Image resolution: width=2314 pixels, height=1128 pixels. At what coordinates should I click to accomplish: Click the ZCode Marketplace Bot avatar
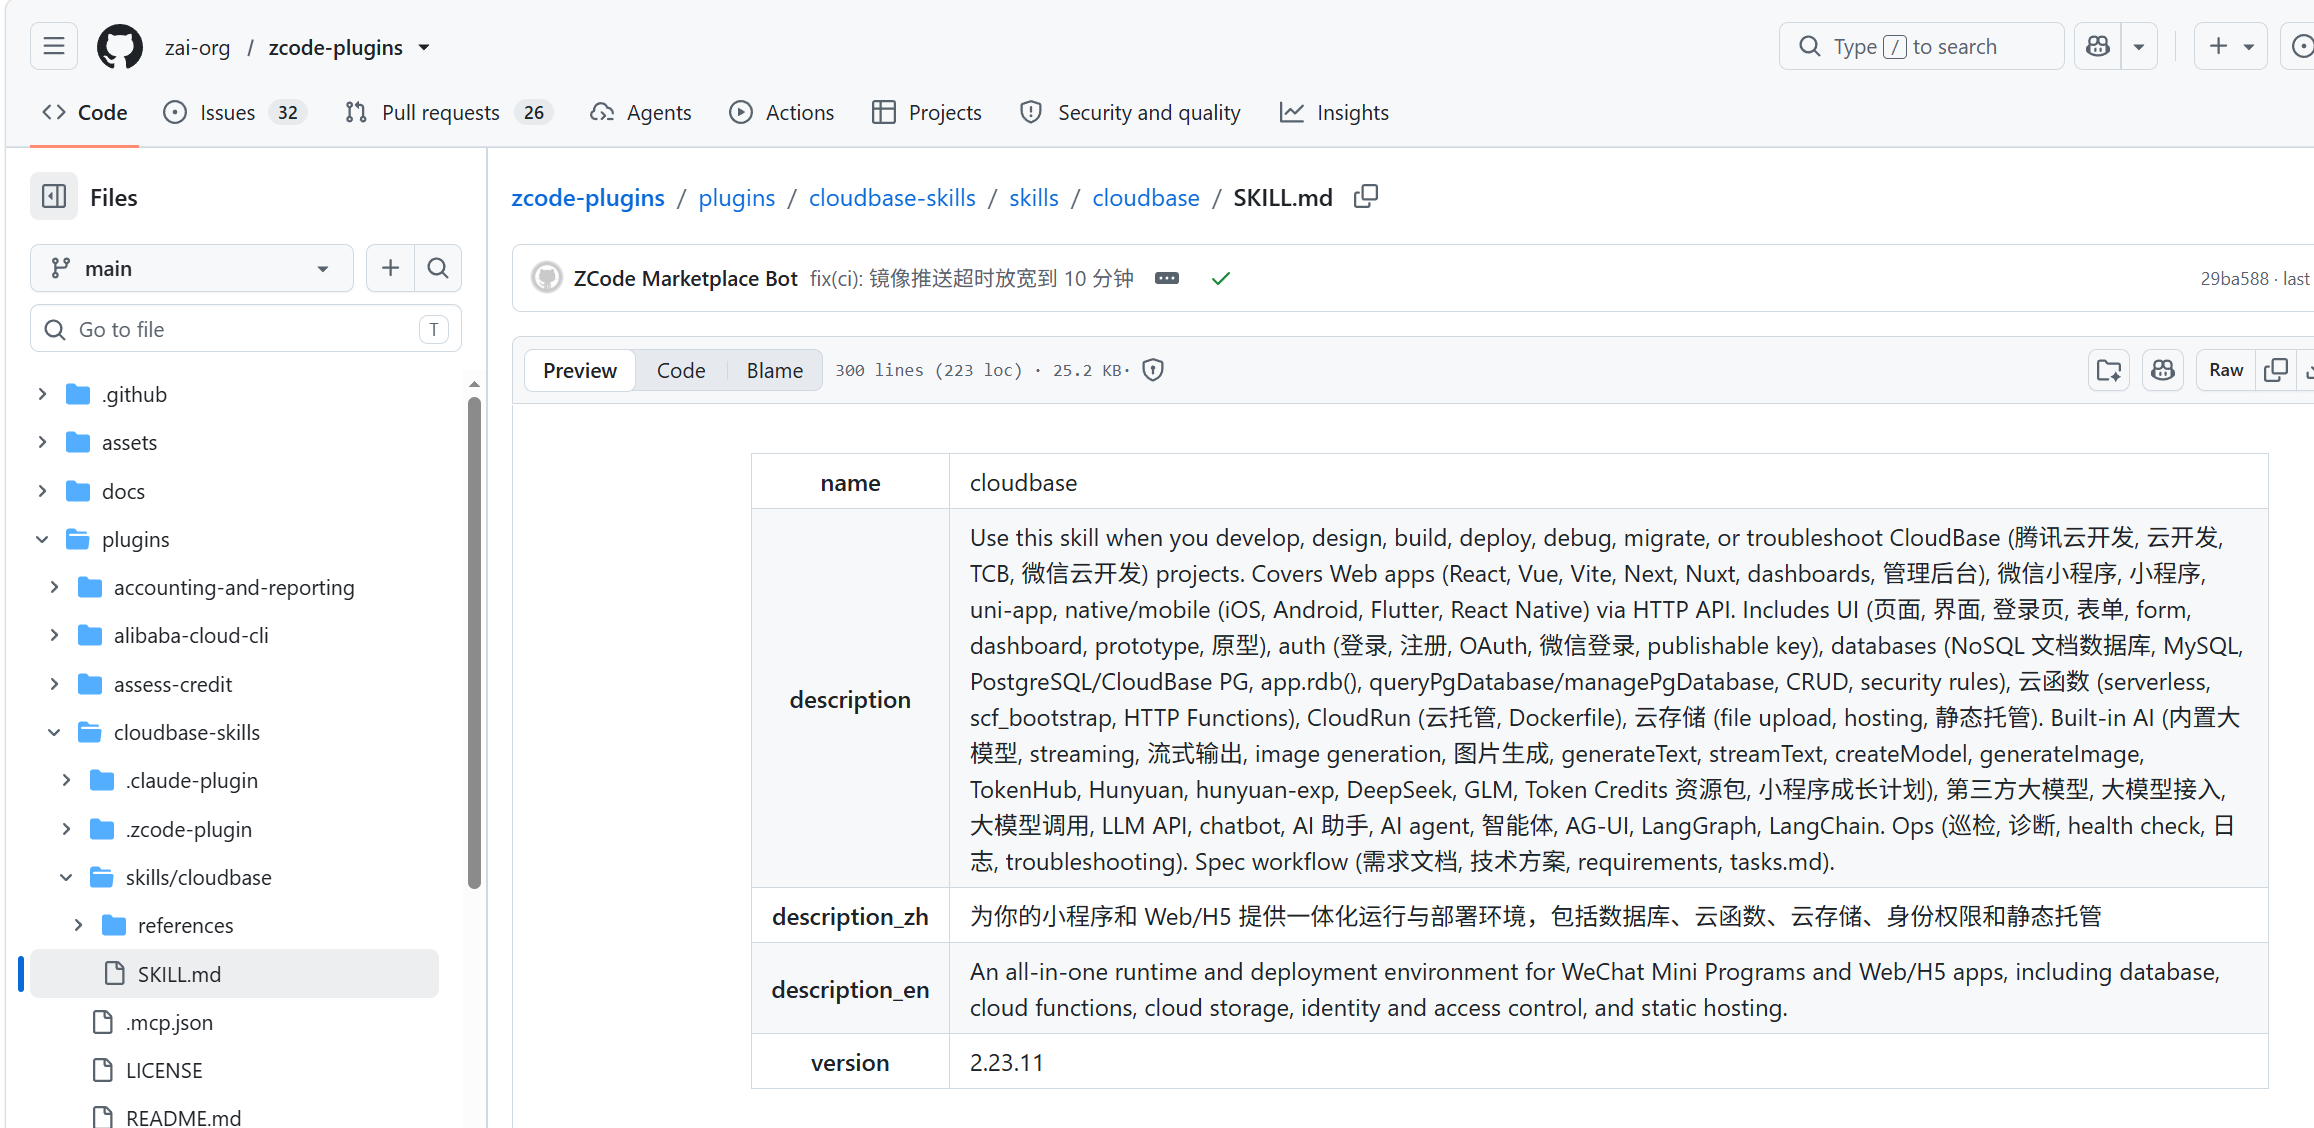[x=547, y=278]
